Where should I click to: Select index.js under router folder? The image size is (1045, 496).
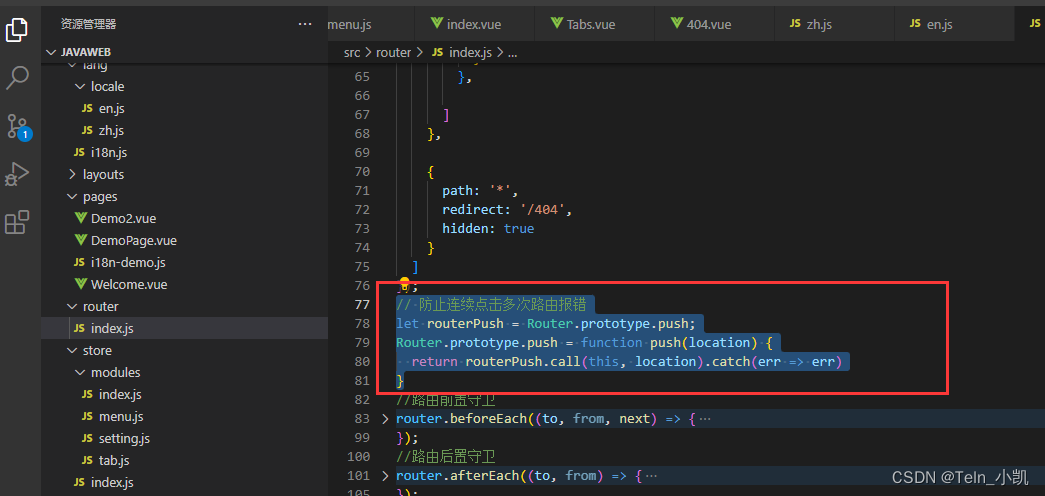click(185, 329)
